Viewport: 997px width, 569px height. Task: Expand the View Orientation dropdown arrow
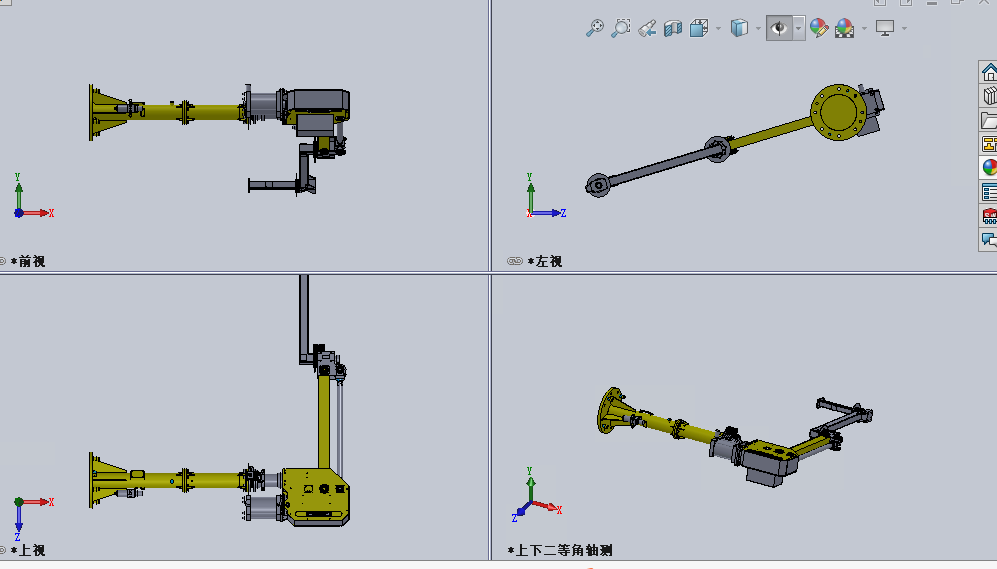[x=719, y=29]
